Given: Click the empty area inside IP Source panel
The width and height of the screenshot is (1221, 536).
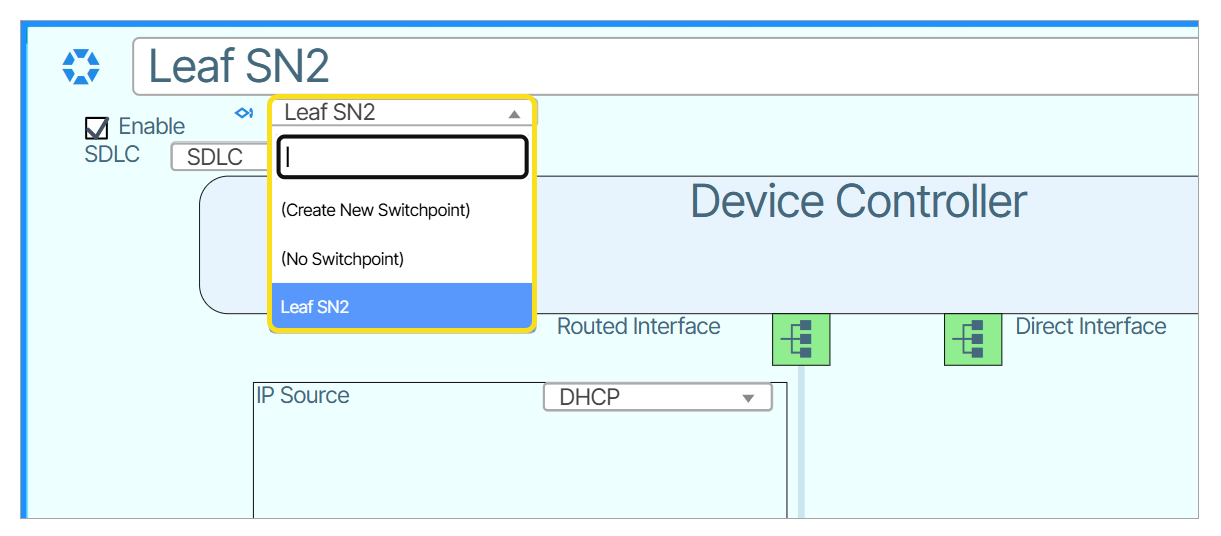Looking at the screenshot, I should (x=520, y=465).
